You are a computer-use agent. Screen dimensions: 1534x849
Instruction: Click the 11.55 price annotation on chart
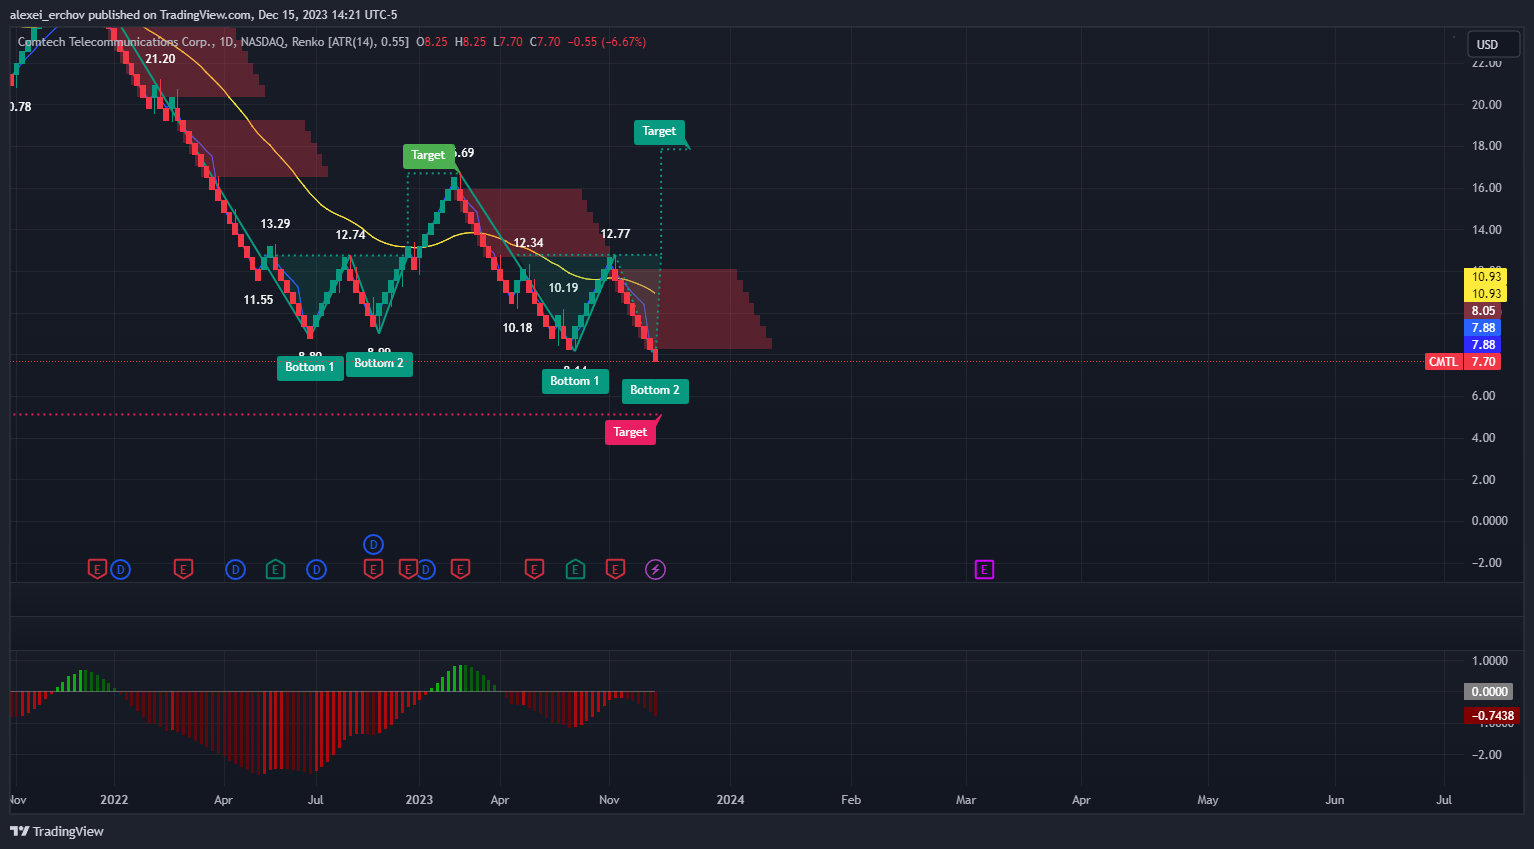click(258, 300)
